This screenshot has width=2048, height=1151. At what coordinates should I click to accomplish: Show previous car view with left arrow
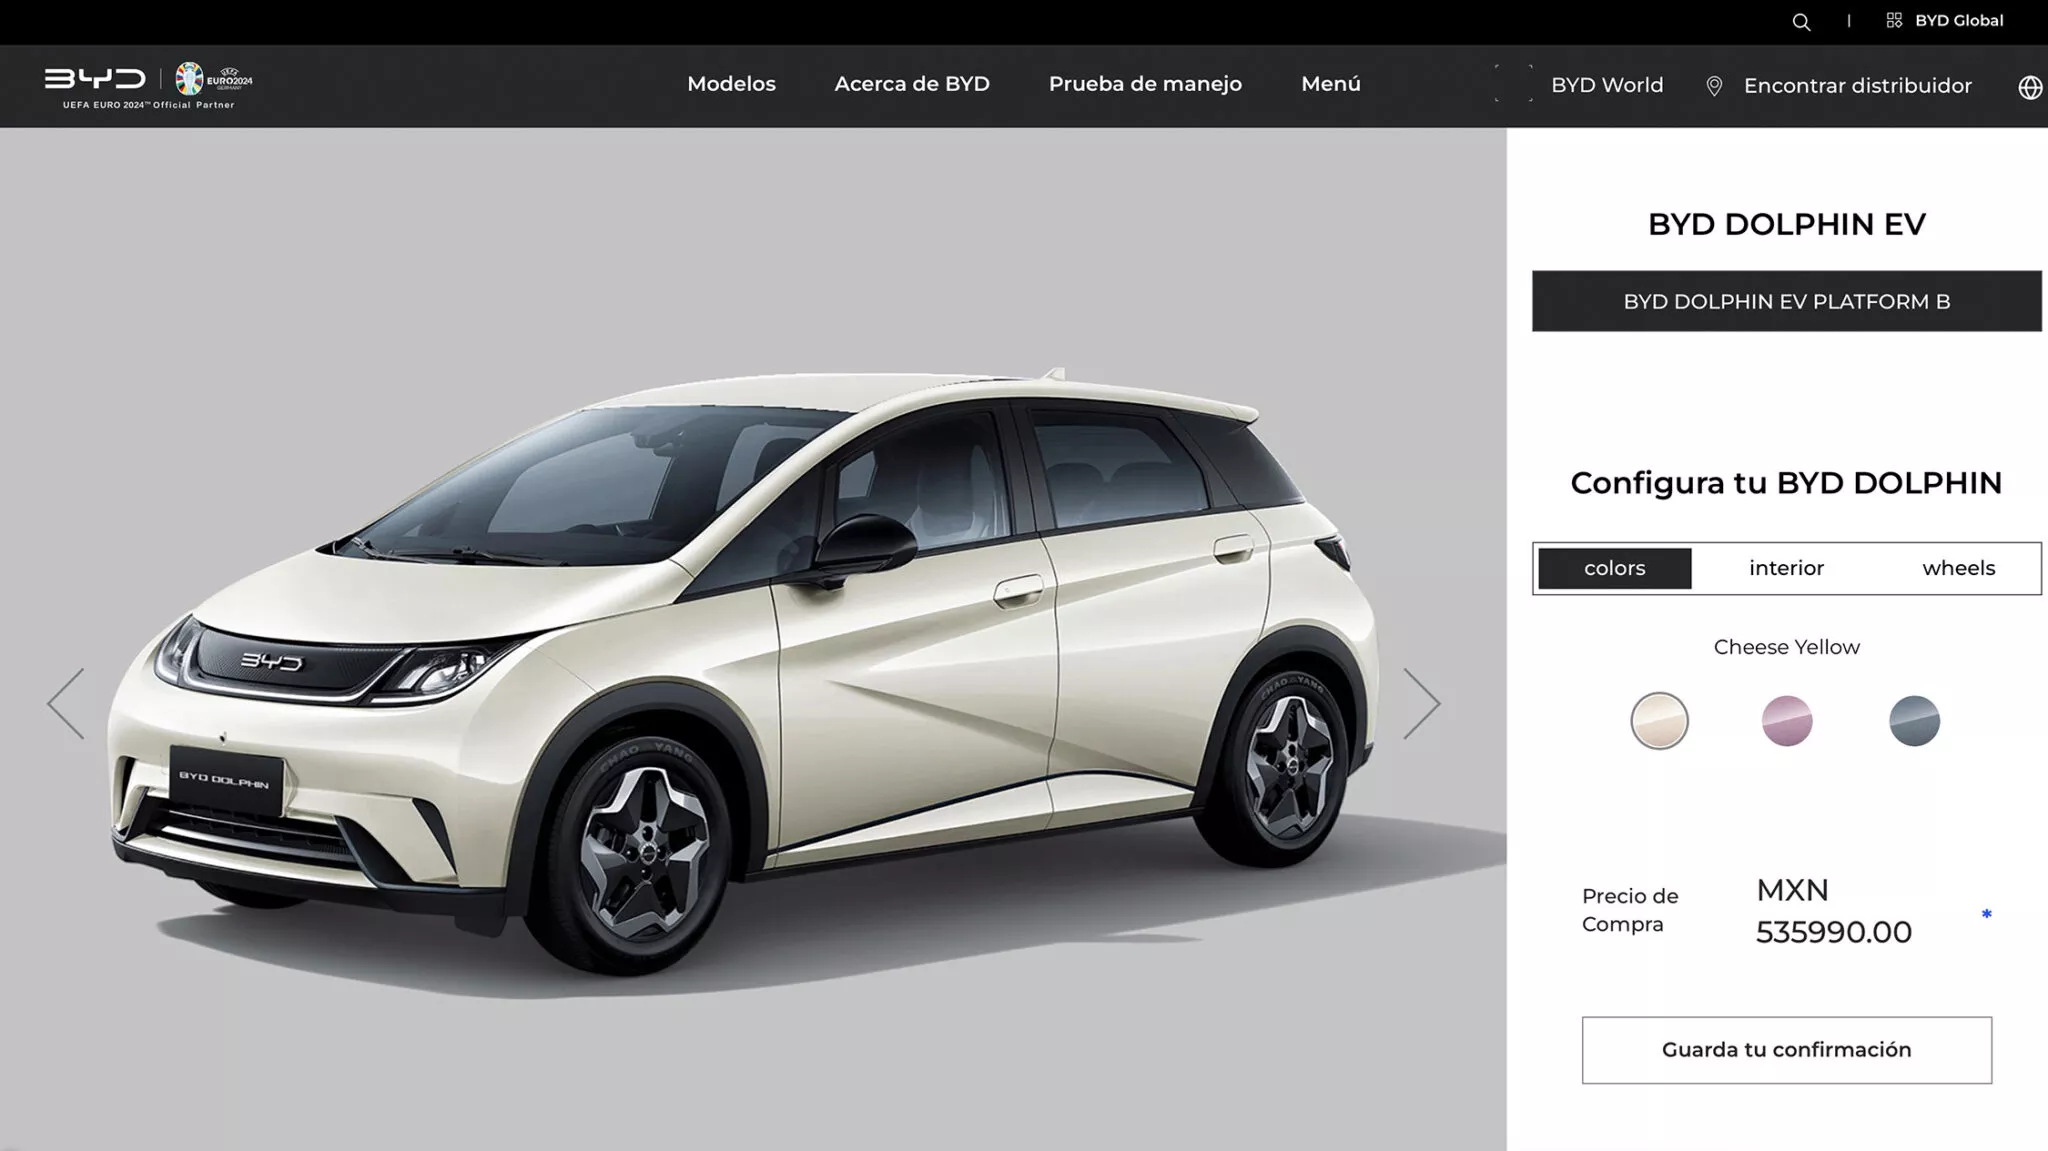pyautogui.click(x=66, y=703)
